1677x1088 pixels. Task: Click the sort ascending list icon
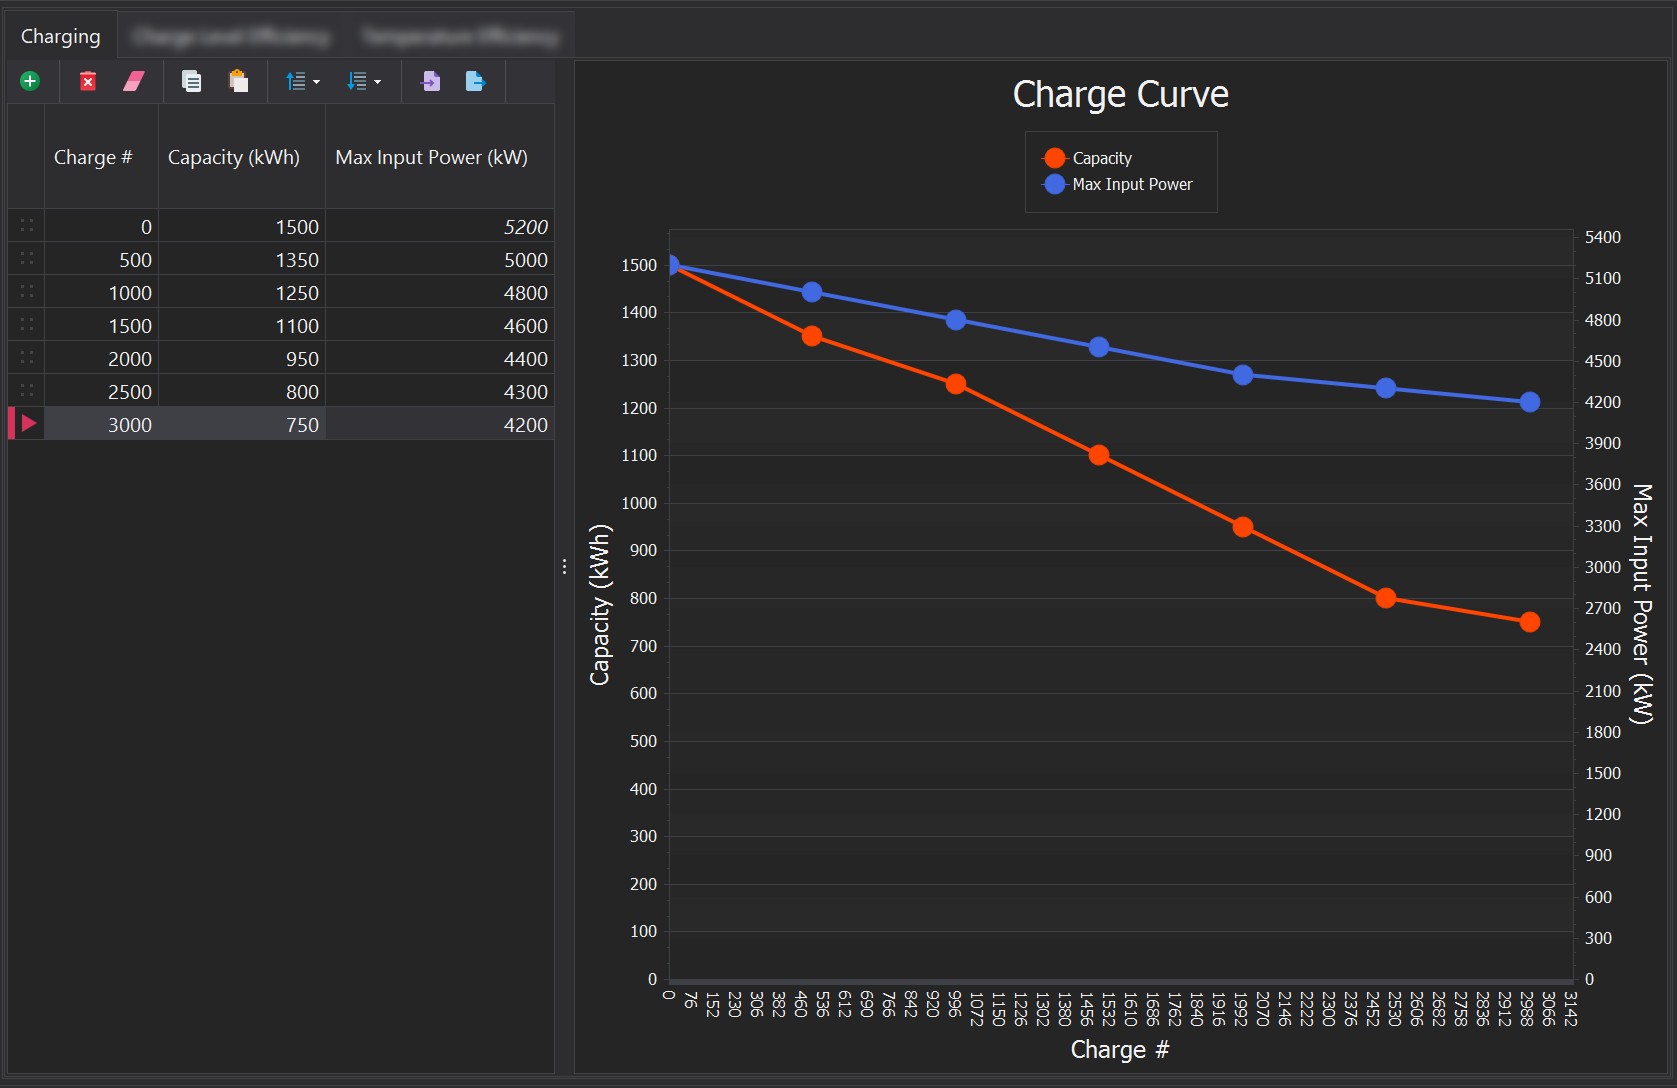click(296, 81)
